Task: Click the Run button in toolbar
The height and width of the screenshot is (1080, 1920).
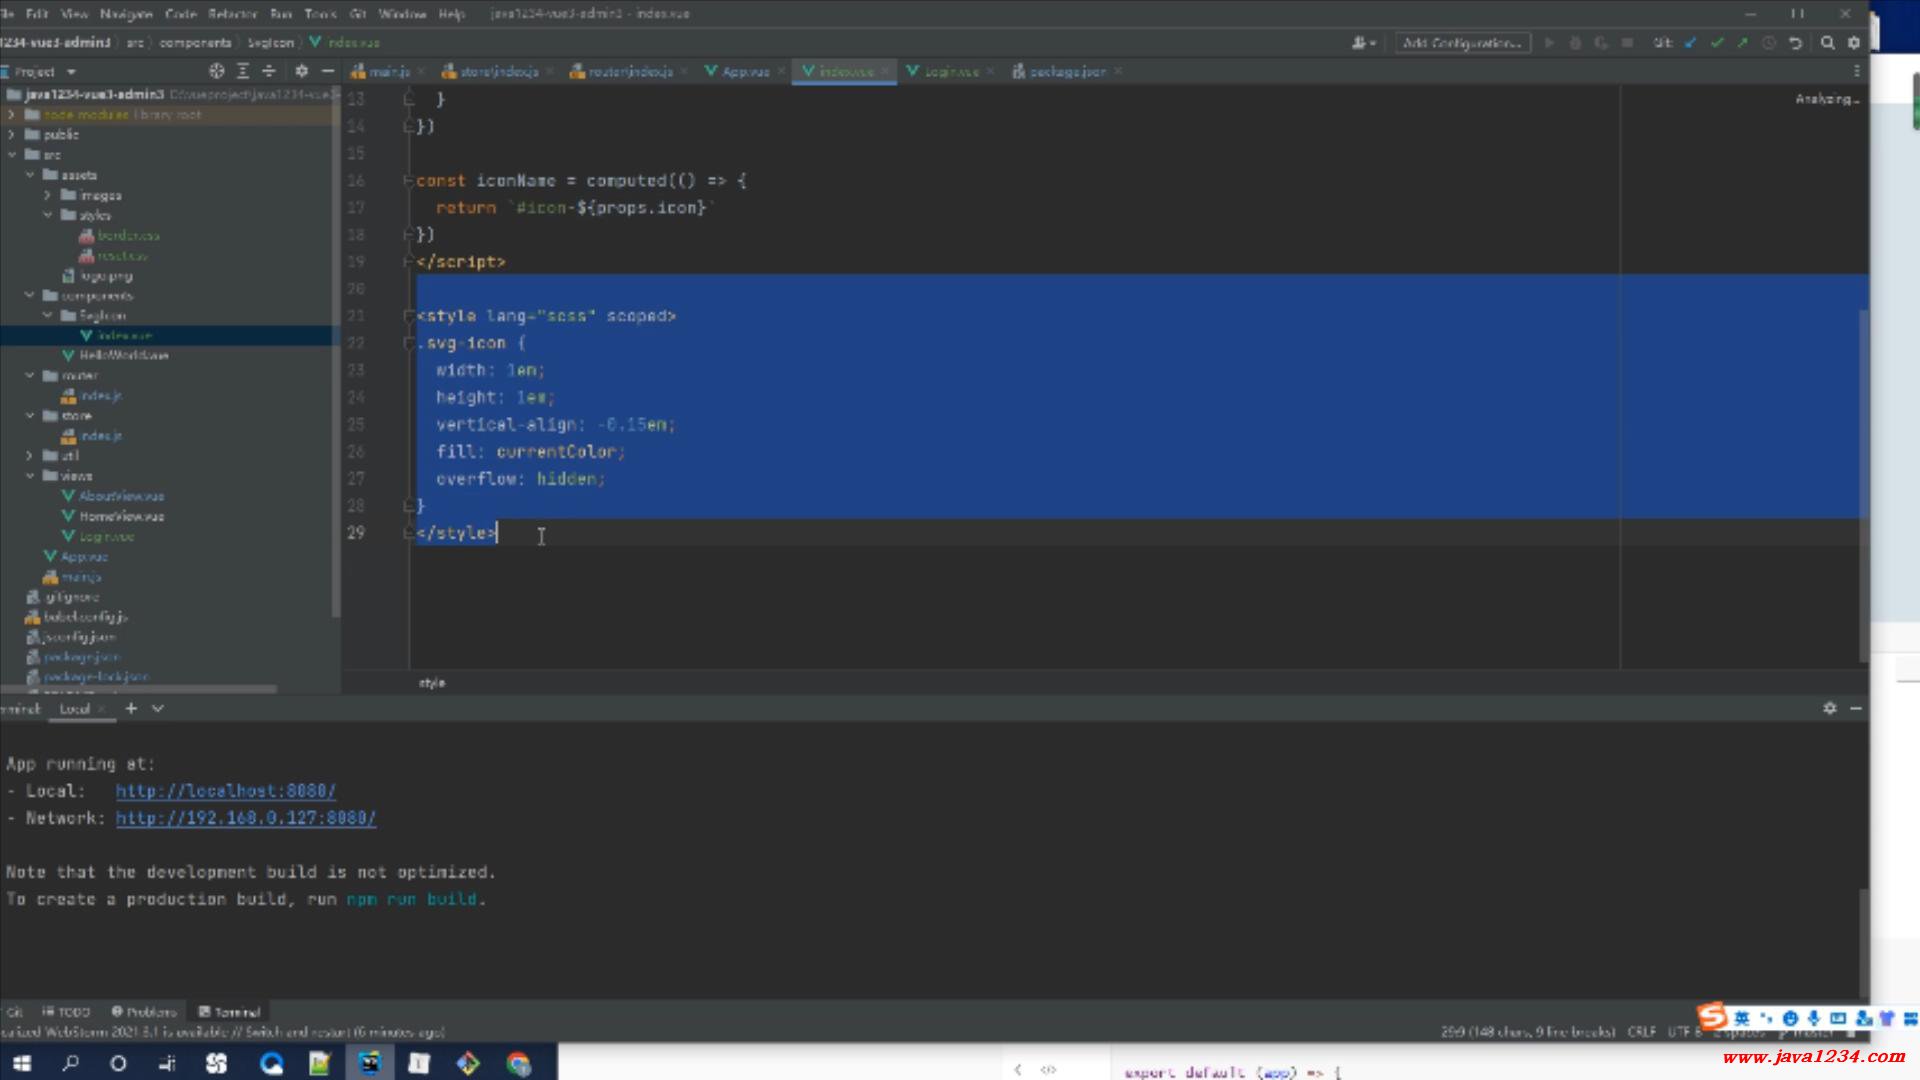Action: [x=1549, y=43]
